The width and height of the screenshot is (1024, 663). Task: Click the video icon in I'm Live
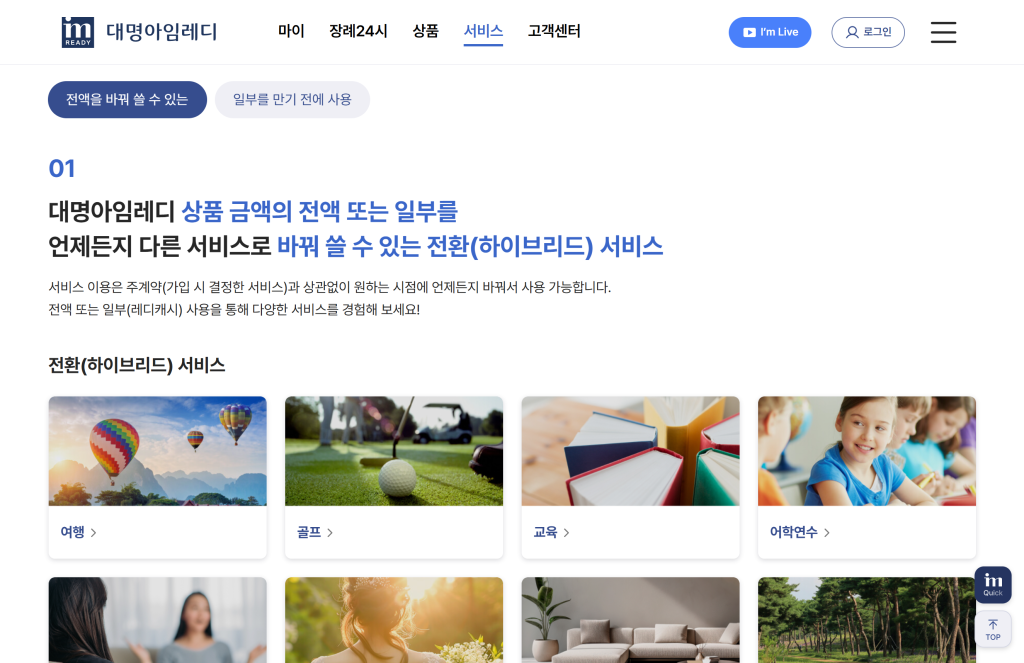(x=750, y=32)
